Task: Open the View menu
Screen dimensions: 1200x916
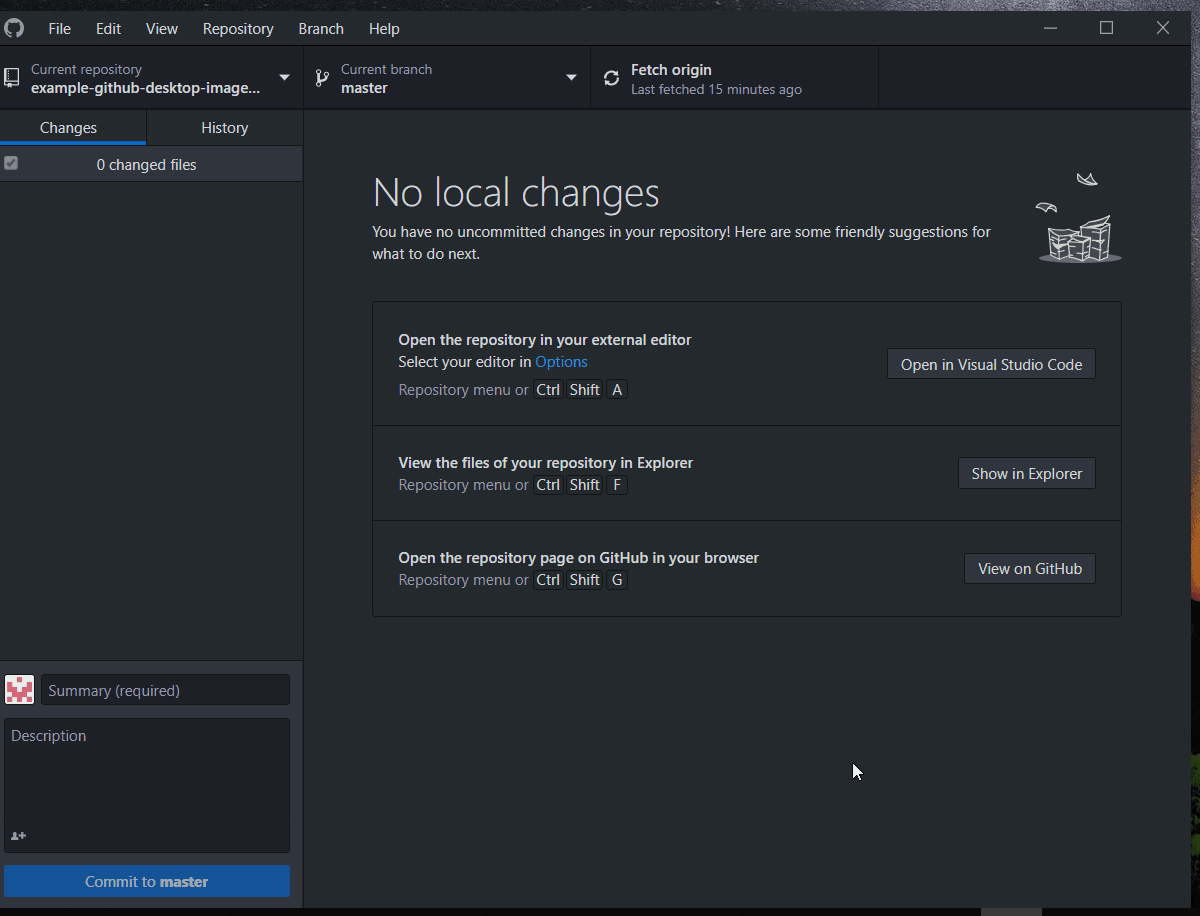Action: (162, 28)
